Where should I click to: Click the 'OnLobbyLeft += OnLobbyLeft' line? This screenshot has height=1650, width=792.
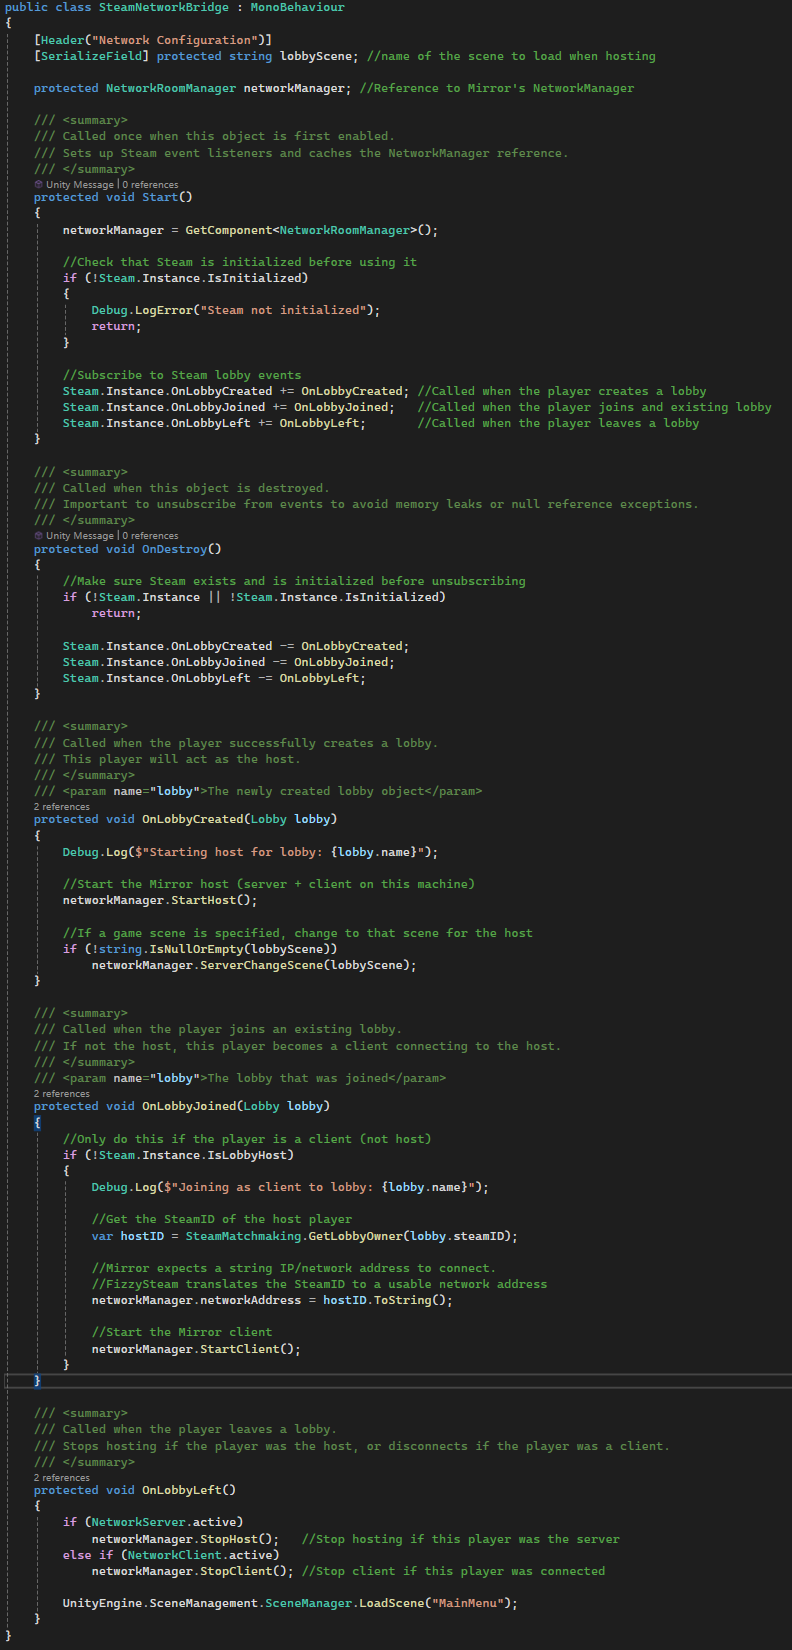214,423
